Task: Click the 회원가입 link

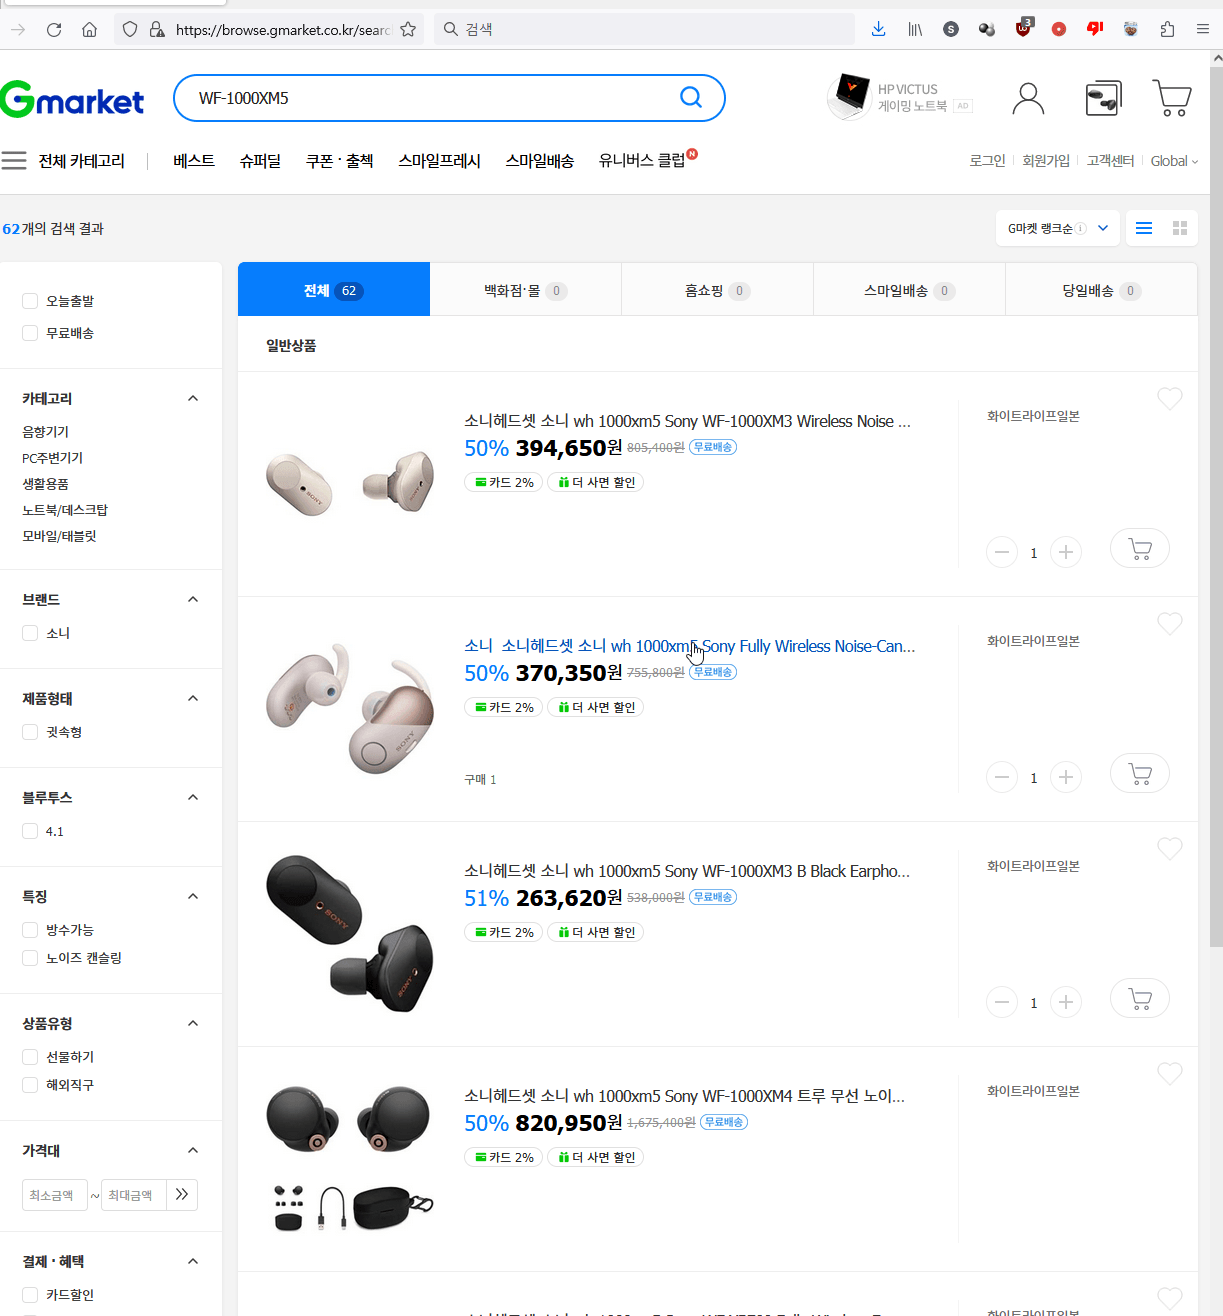Action: pos(1046,161)
